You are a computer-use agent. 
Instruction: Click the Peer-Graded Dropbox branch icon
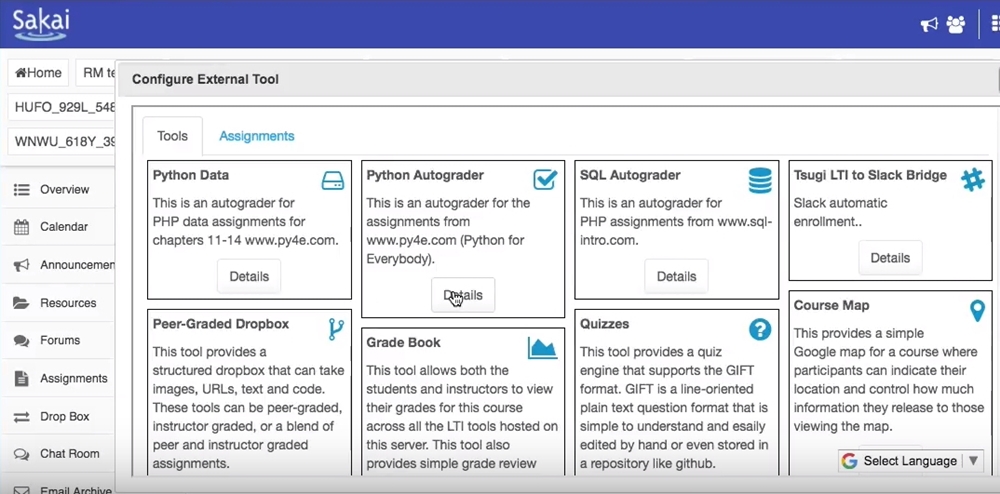click(x=335, y=330)
